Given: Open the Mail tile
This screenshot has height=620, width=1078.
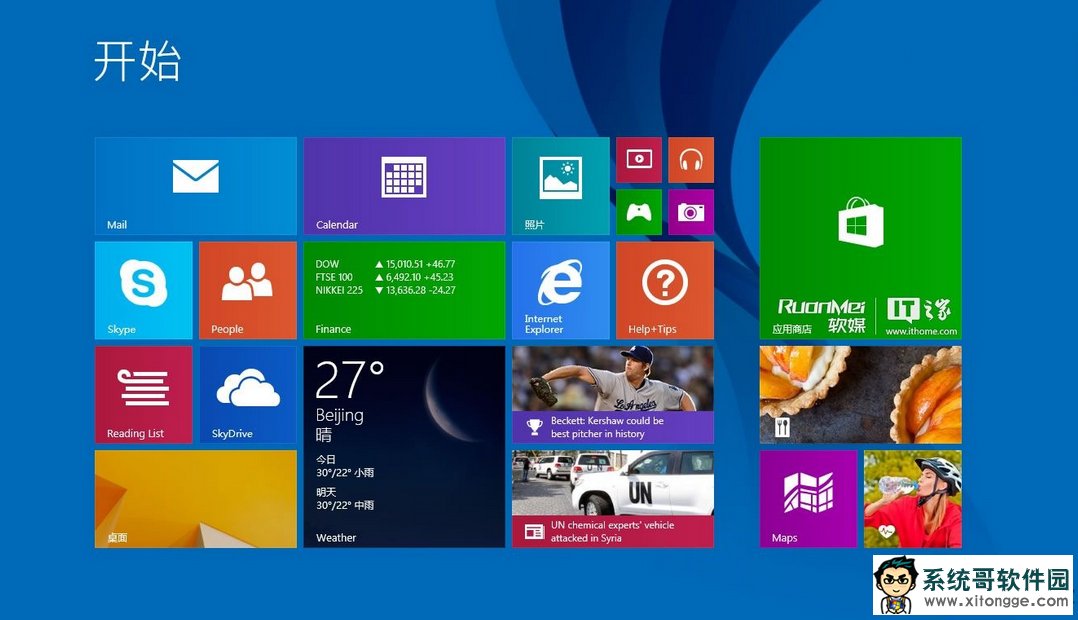Looking at the screenshot, I should tap(195, 186).
